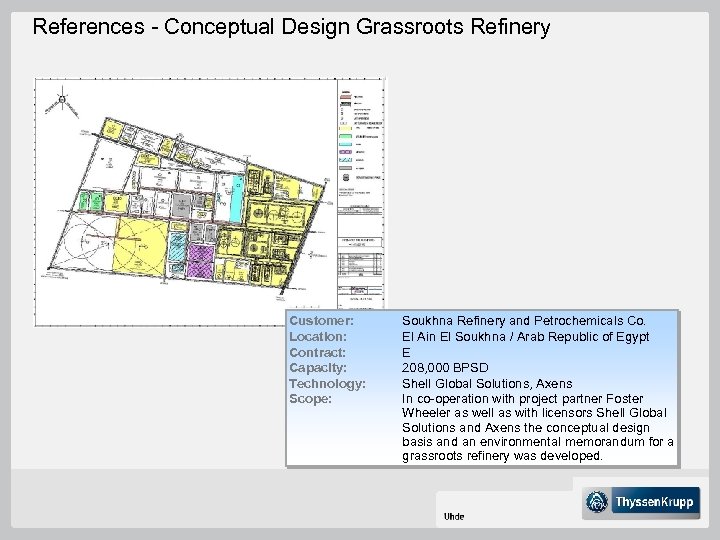Image resolution: width=720 pixels, height=540 pixels.
Task: Click the 'Uhde' label in the footer
Action: pos(453,516)
